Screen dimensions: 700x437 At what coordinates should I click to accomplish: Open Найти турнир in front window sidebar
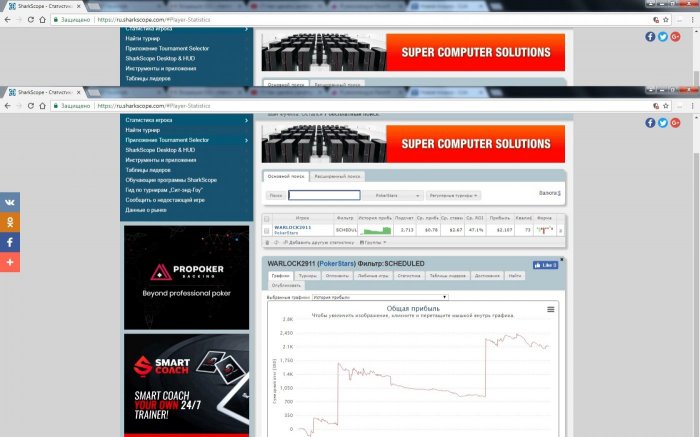tap(142, 130)
